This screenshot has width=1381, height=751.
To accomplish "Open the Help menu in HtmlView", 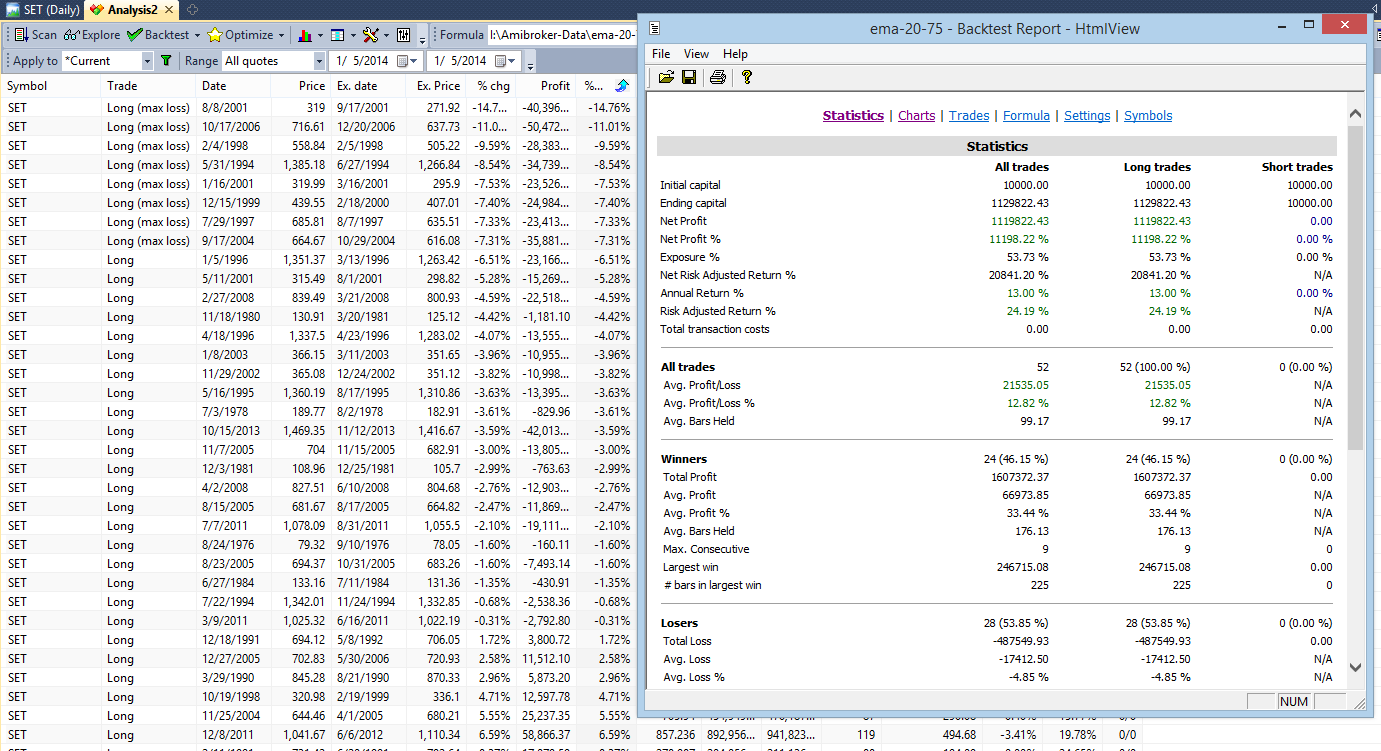I will [735, 54].
